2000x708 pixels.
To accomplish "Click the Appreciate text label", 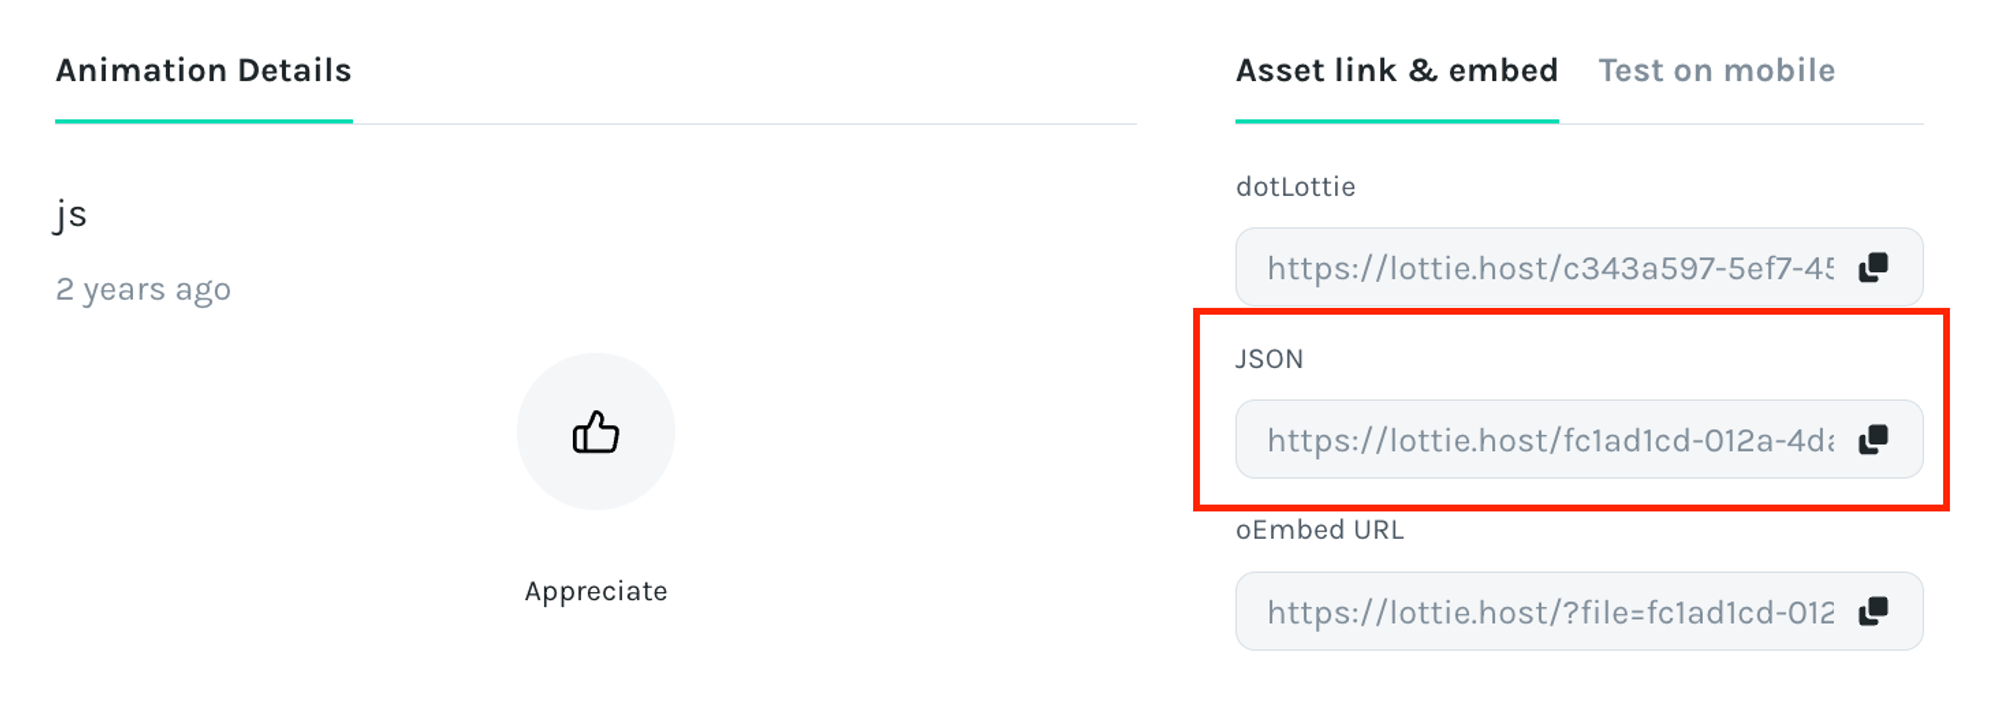I will coord(596,591).
